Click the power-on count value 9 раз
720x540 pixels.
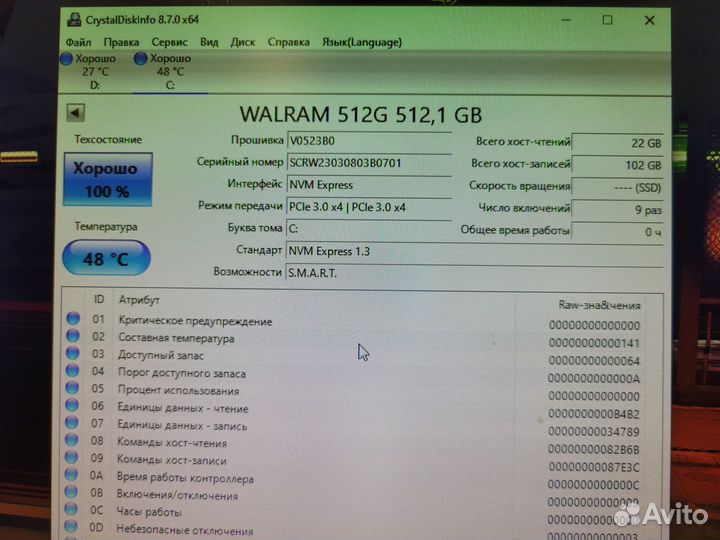[x=617, y=210]
